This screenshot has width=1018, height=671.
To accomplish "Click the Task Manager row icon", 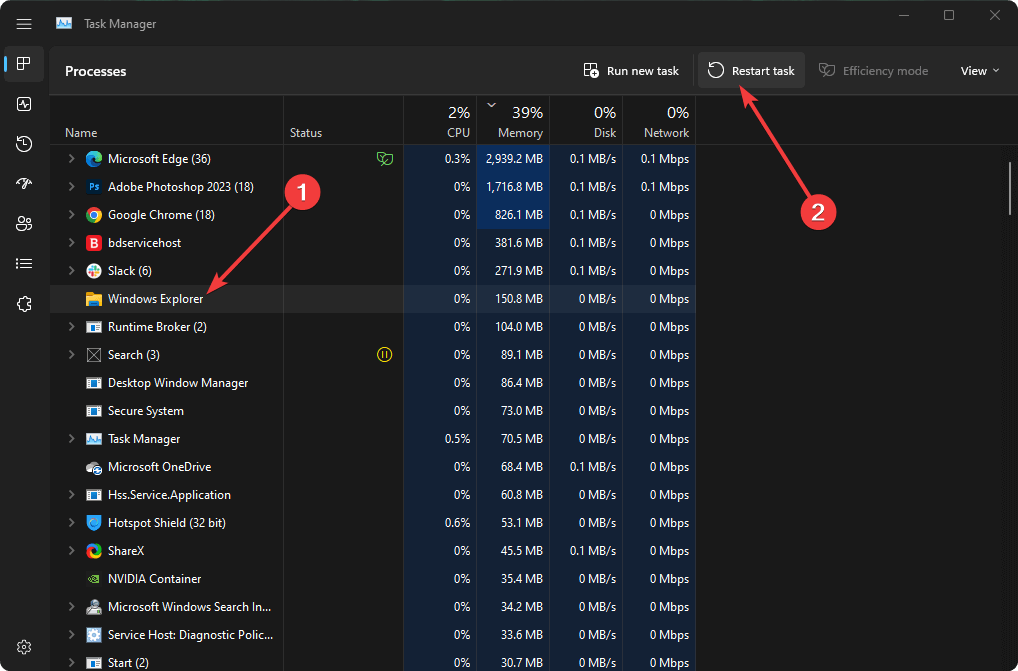I will (x=94, y=439).
